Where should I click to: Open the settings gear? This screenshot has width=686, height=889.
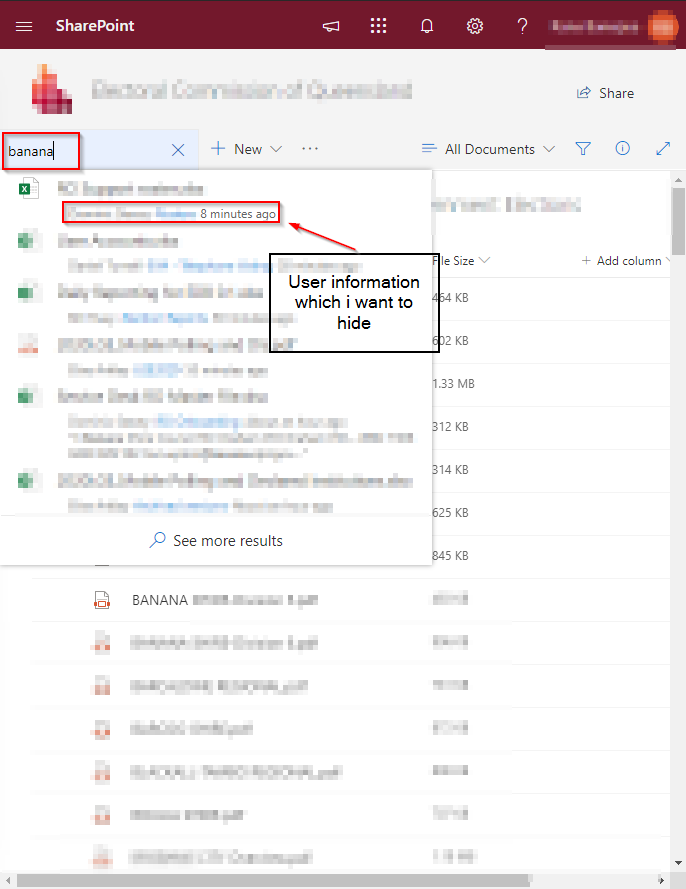tap(475, 26)
